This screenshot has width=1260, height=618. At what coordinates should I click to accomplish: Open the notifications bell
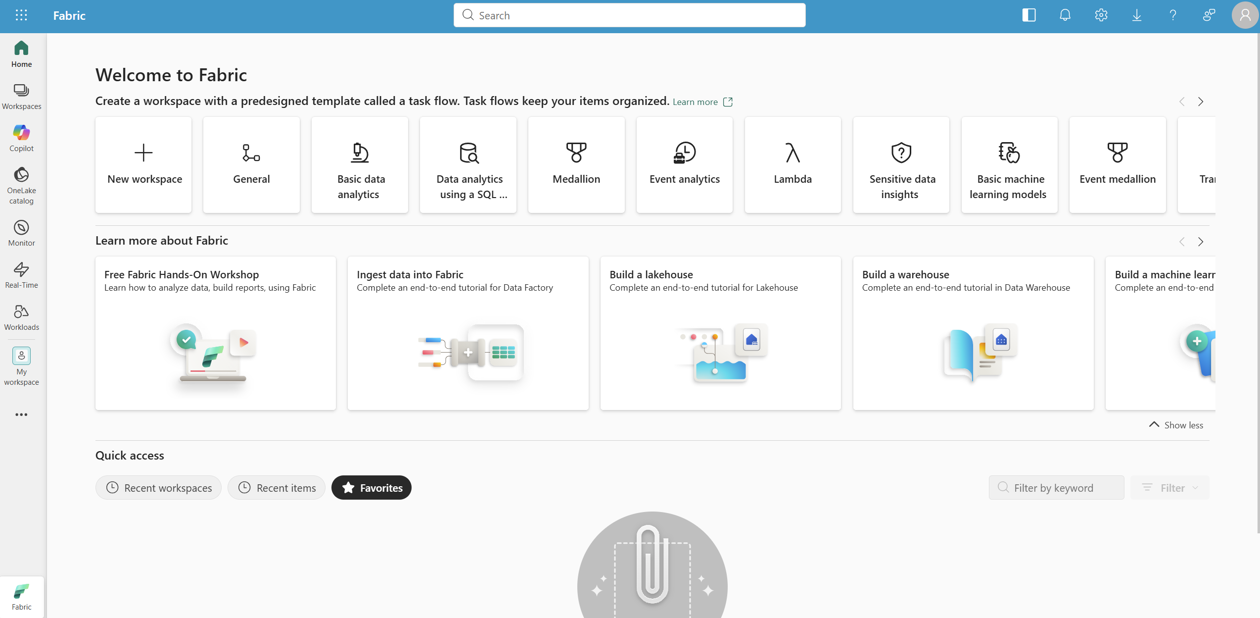[x=1065, y=15]
